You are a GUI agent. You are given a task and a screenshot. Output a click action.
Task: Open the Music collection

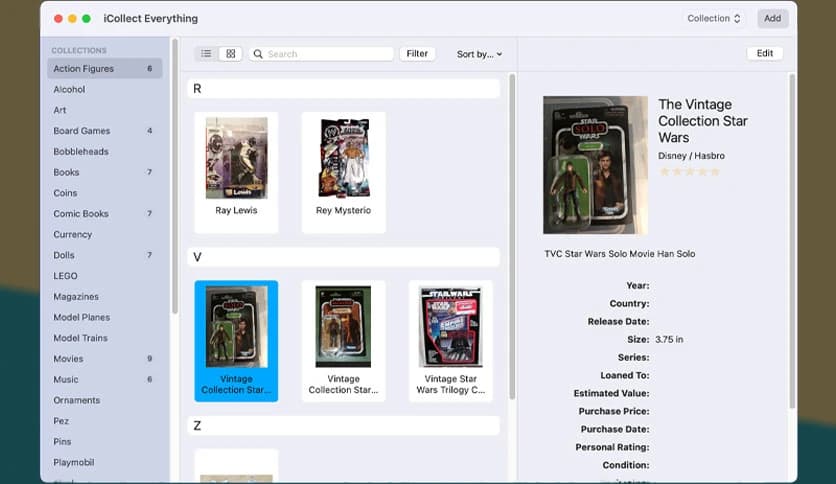(104, 380)
